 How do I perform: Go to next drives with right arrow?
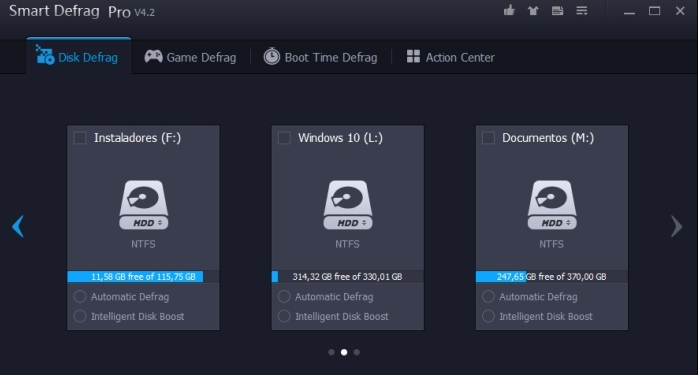click(676, 226)
